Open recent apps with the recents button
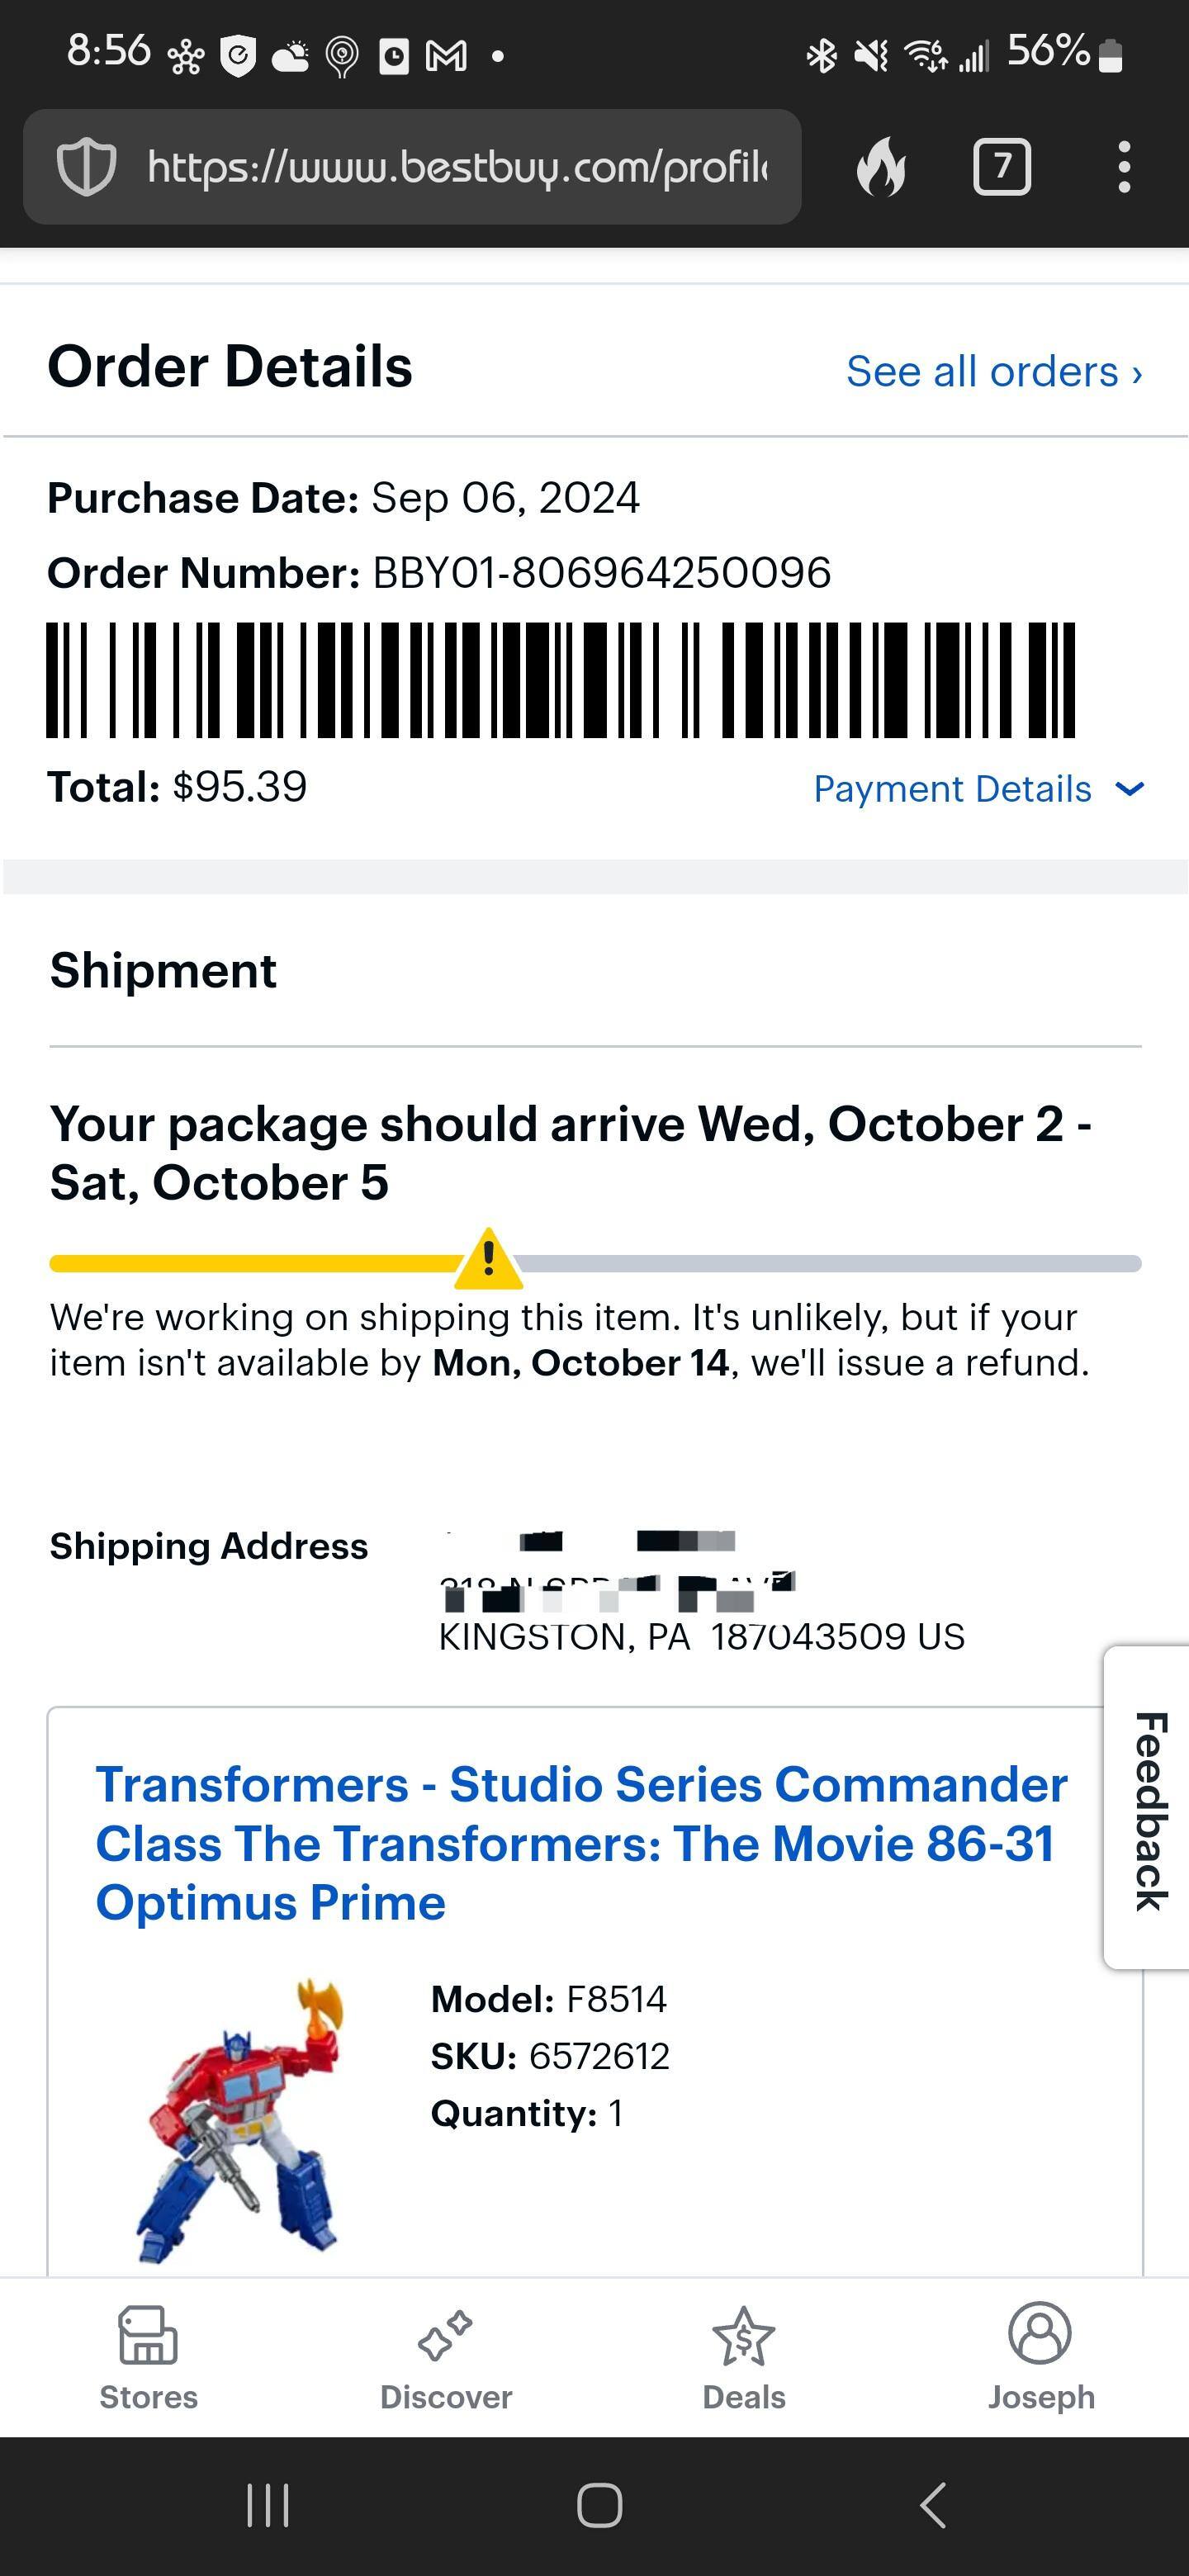1189x2576 pixels. [268, 2505]
